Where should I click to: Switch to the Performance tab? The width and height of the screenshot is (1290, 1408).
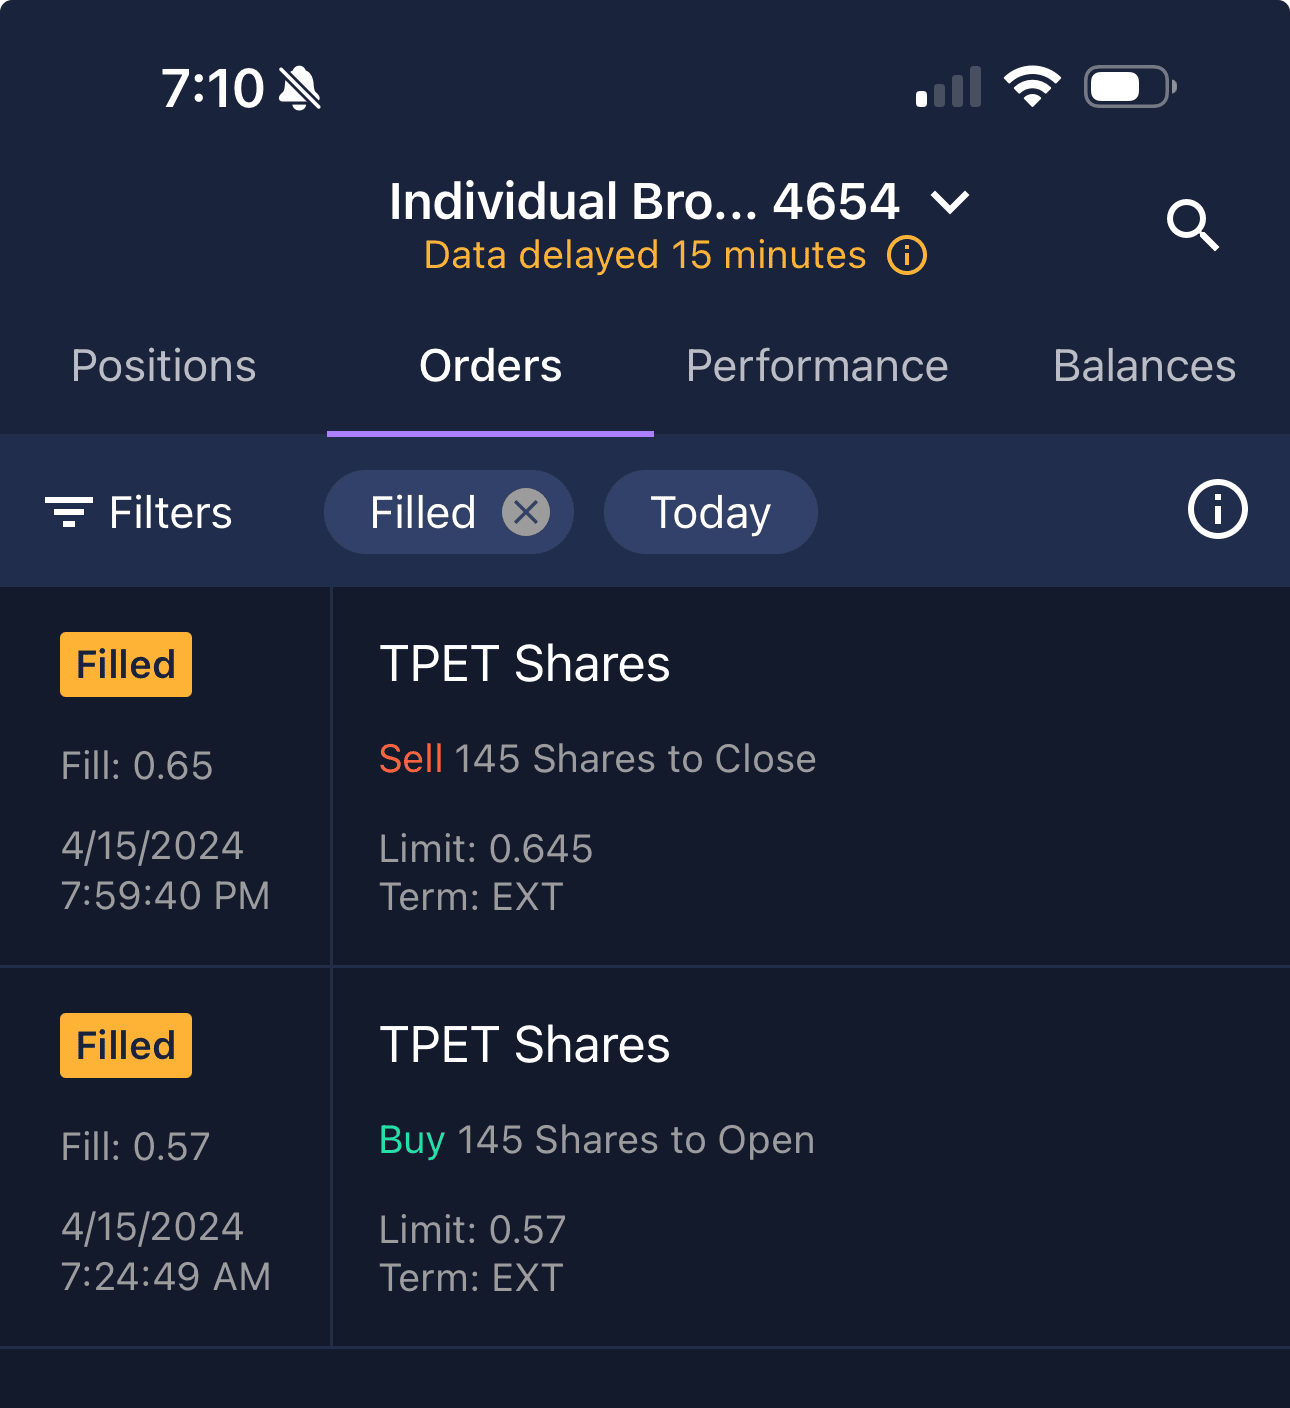click(x=816, y=366)
